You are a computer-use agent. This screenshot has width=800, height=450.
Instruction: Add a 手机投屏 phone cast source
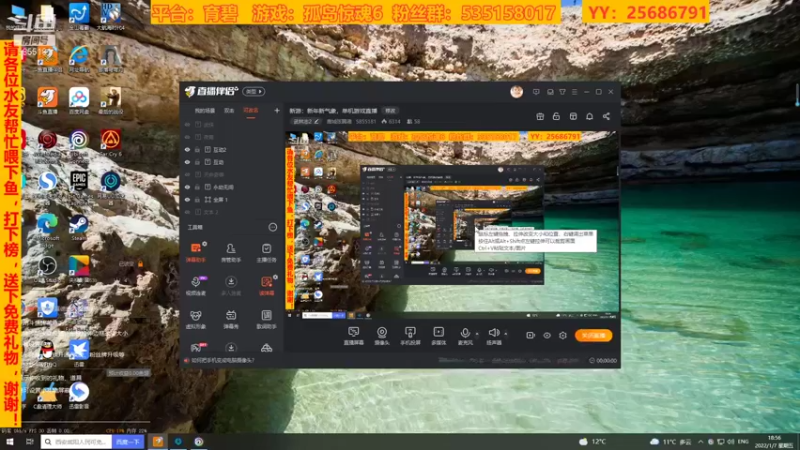tap(410, 336)
